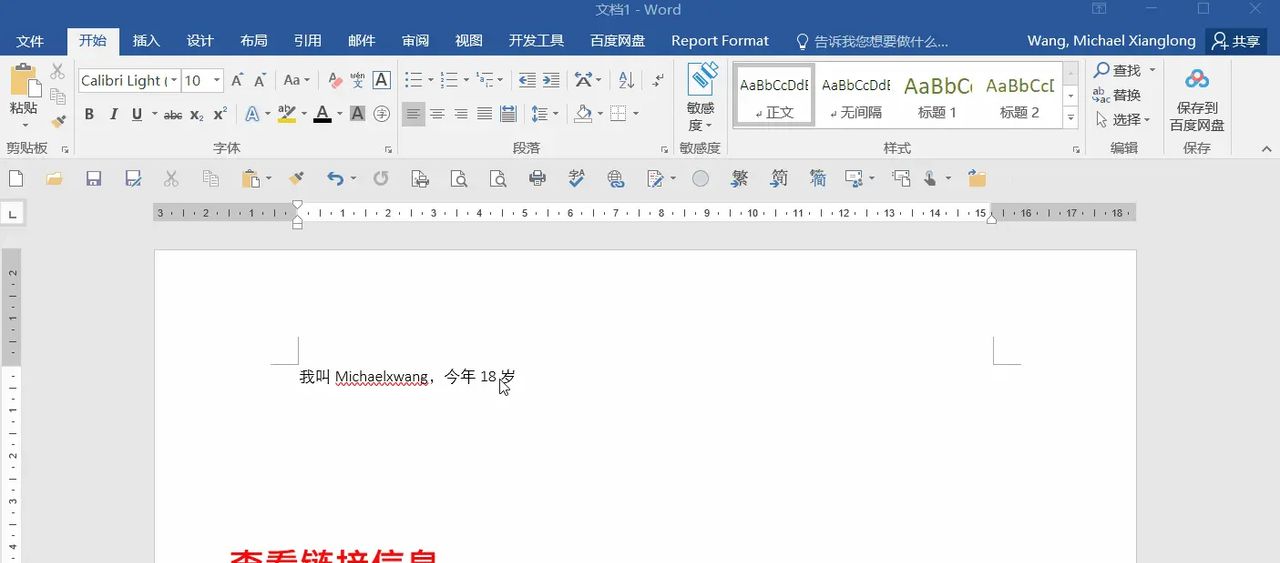Open the font name dropdown Calibri Light

174,80
